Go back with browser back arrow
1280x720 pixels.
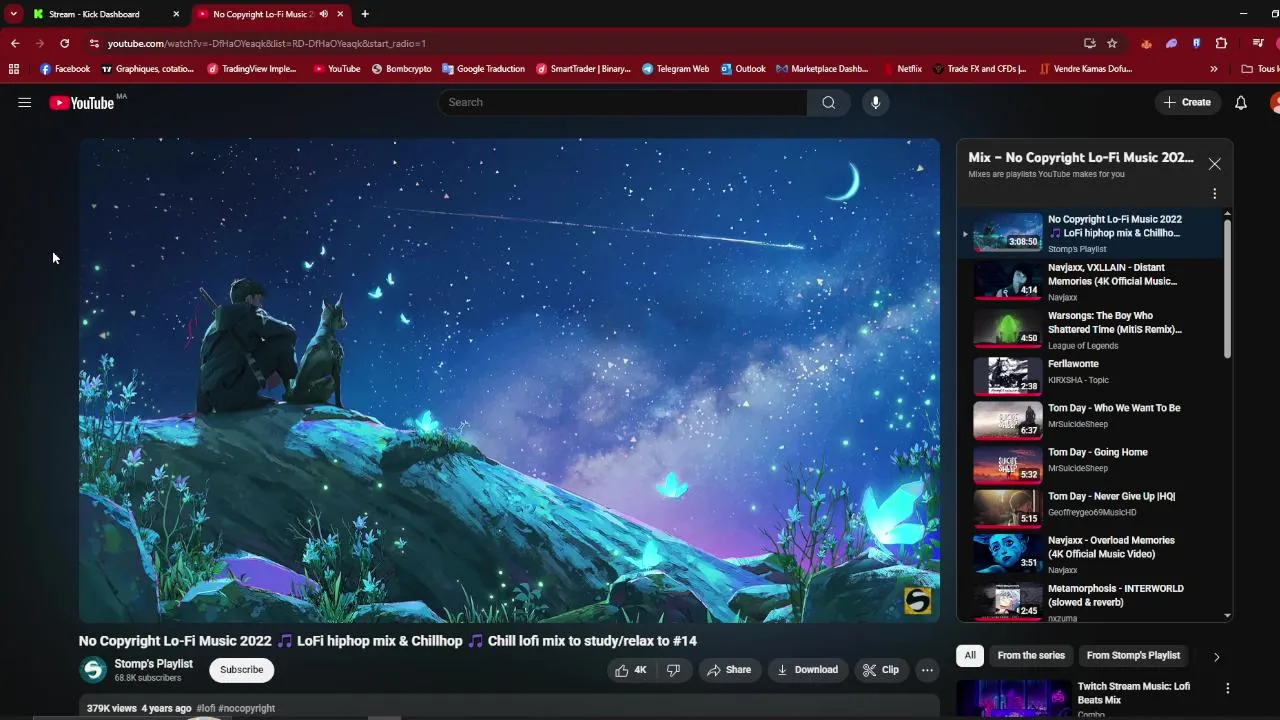(15, 43)
